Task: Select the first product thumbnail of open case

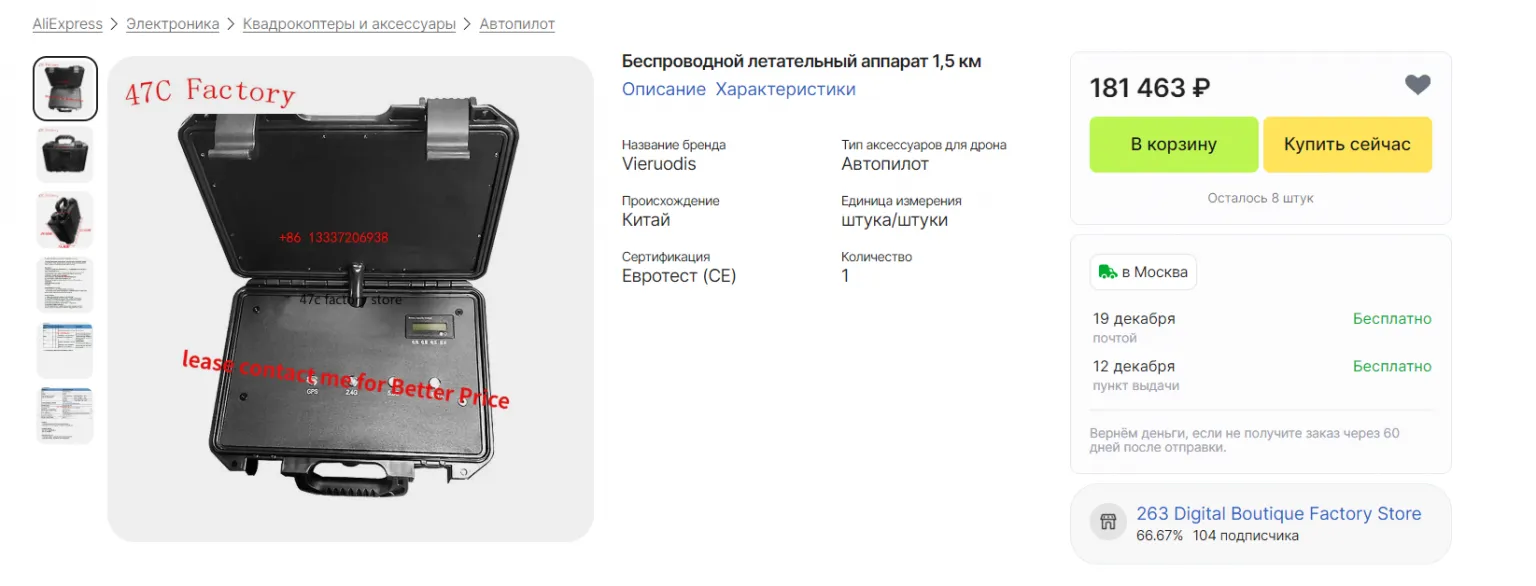Action: [65, 89]
